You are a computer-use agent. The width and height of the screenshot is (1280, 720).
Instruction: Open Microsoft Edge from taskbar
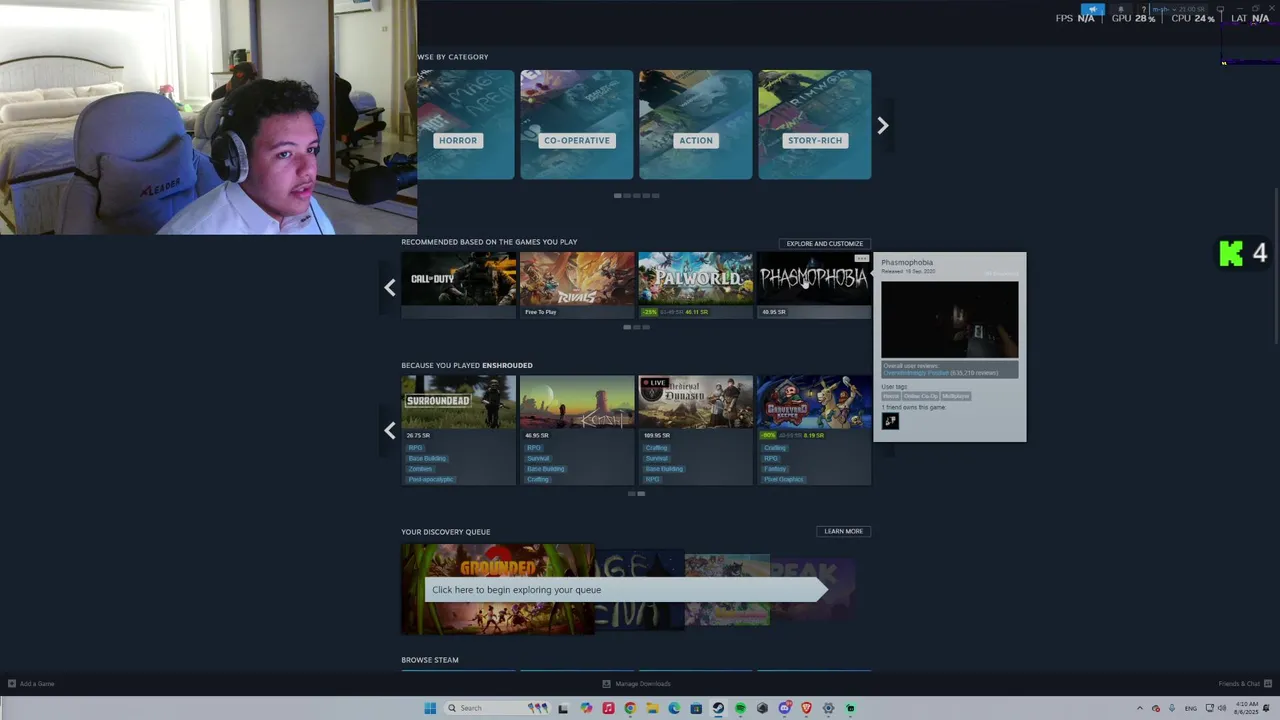coord(674,708)
